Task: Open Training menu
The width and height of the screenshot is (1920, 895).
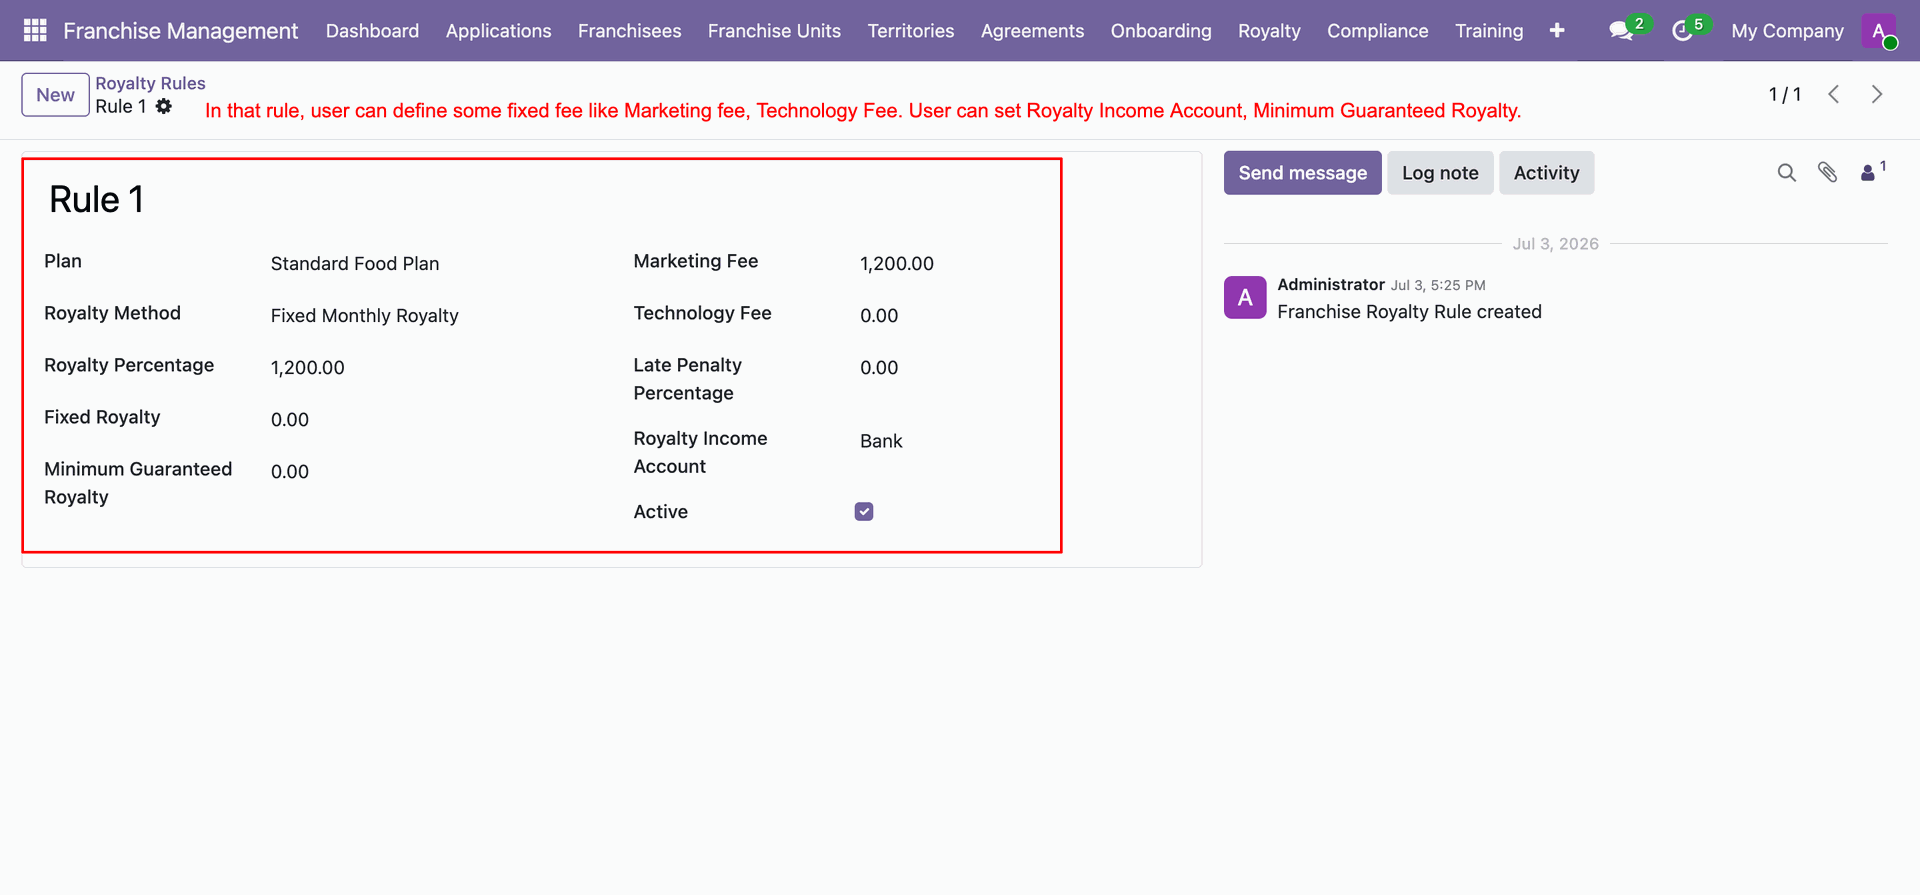Action: (x=1489, y=31)
